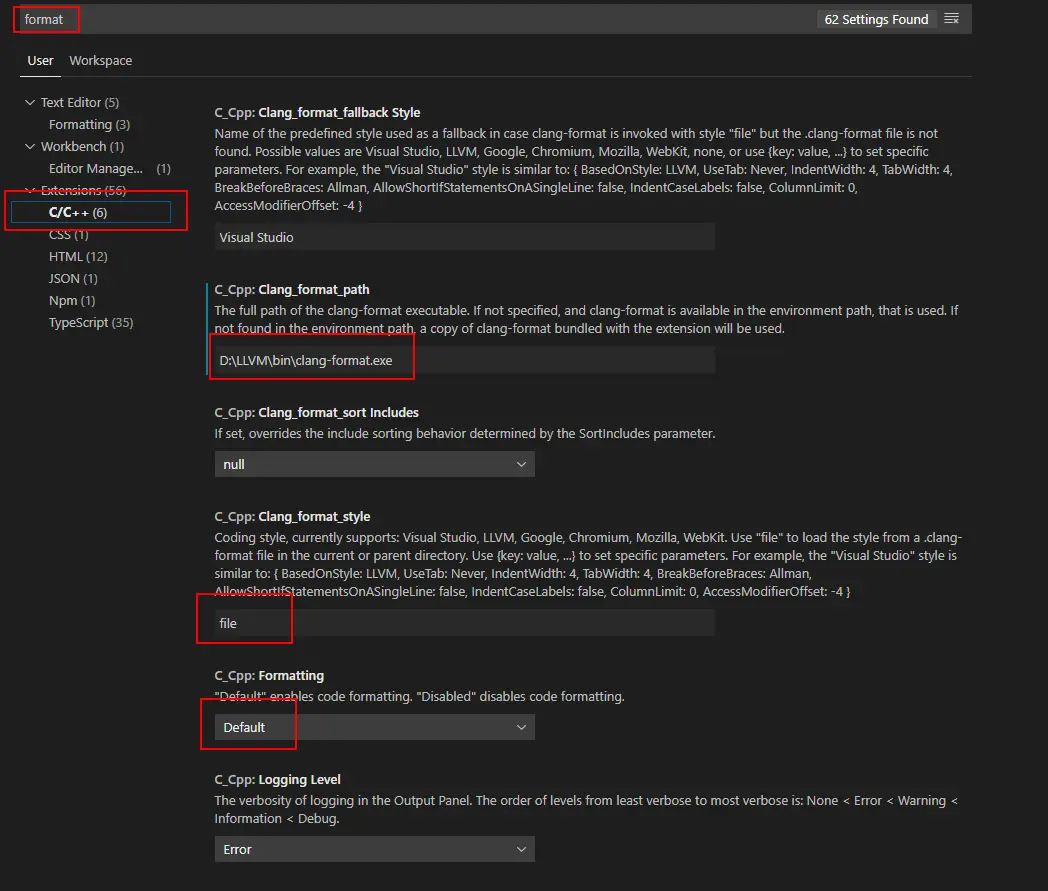The image size is (1048, 891).
Task: Select Npm (1) in extensions list
Action: click(x=72, y=301)
